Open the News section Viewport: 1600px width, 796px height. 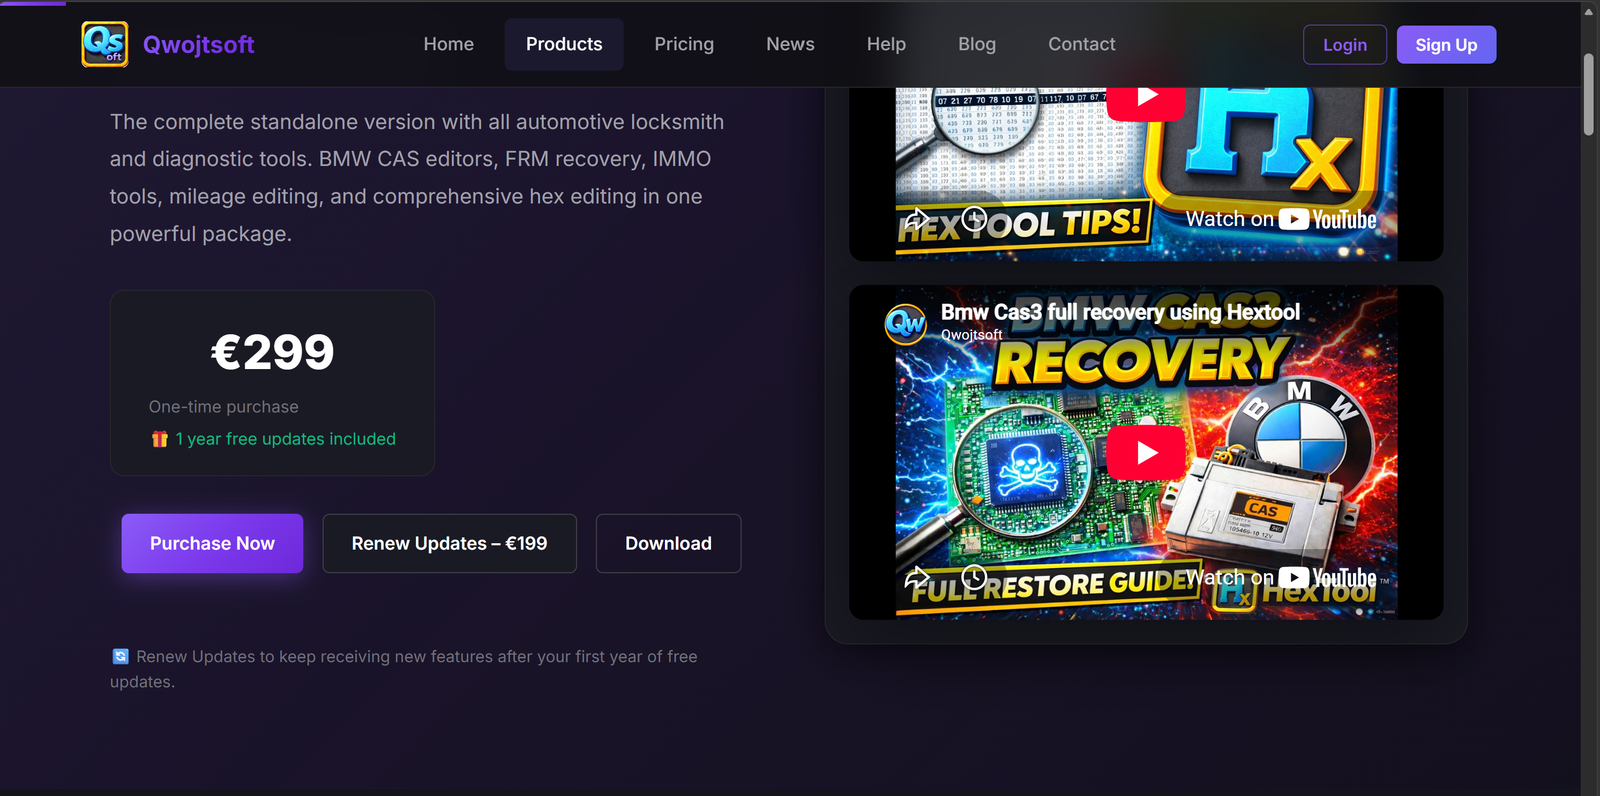[x=790, y=44]
